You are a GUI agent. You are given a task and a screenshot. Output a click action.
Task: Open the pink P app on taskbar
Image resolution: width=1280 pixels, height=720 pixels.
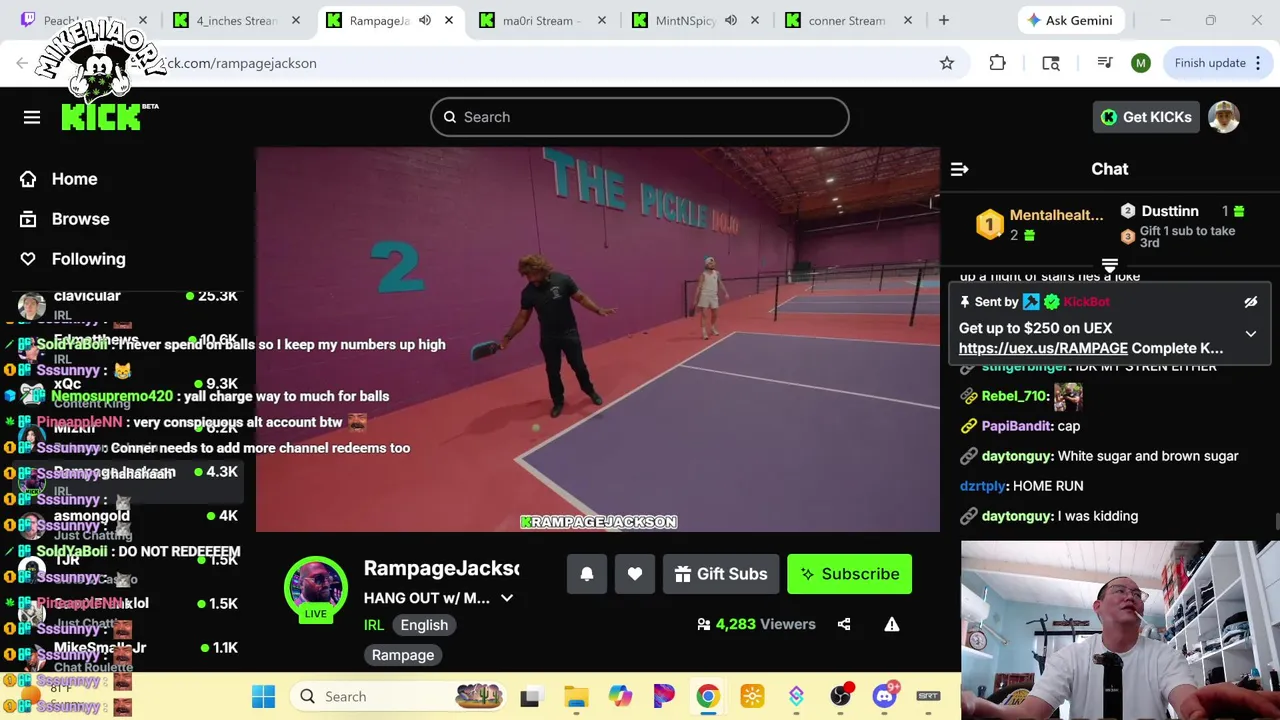pos(664,697)
